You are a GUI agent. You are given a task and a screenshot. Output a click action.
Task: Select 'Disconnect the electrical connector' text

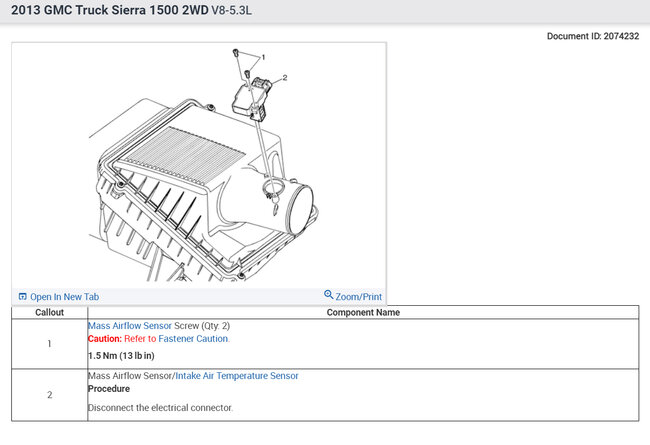tap(160, 408)
